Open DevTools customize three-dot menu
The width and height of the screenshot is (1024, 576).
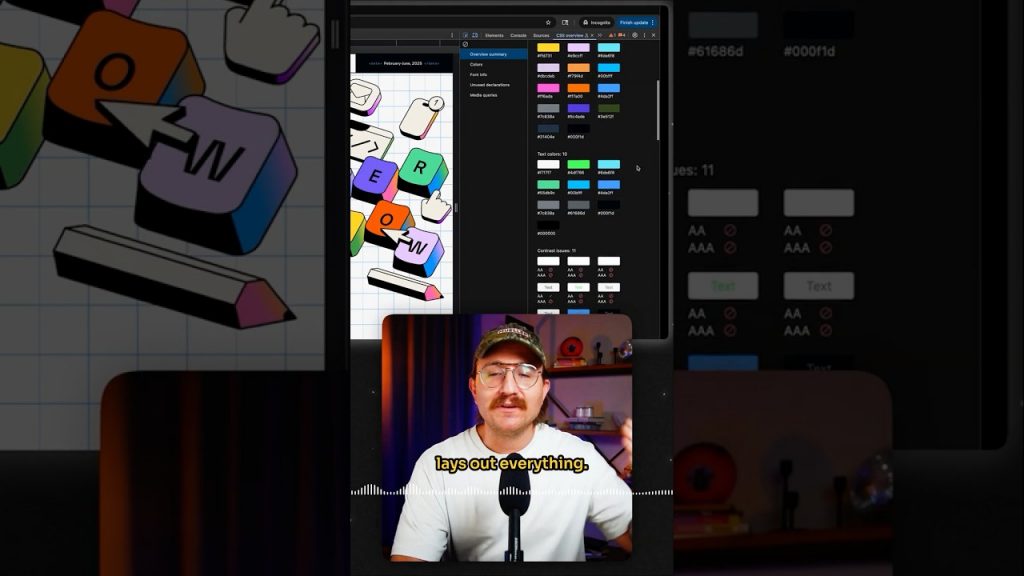(x=645, y=35)
